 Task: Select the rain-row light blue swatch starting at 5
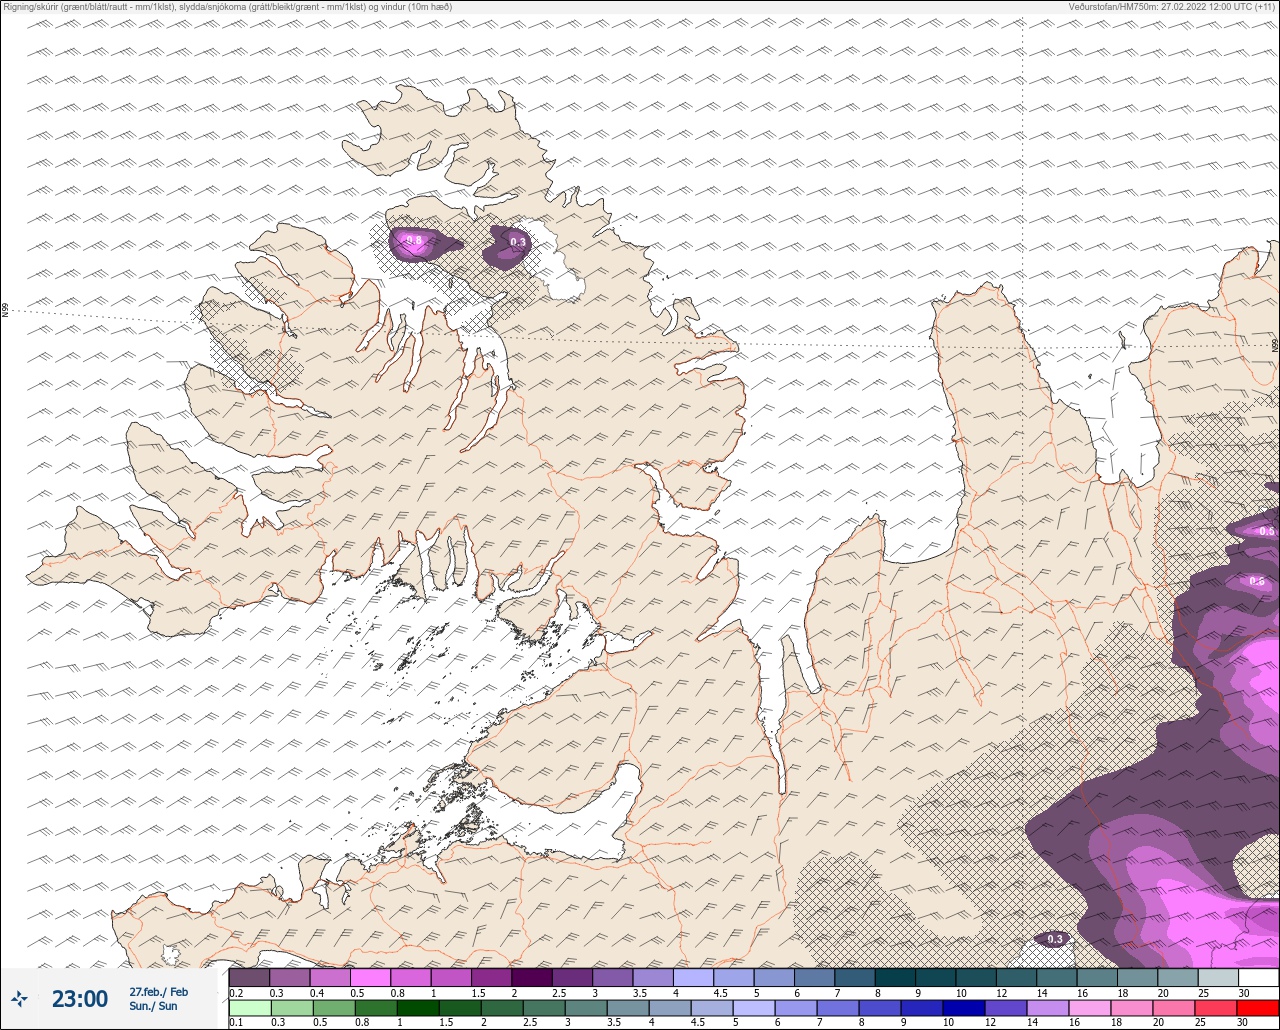[x=754, y=1008]
